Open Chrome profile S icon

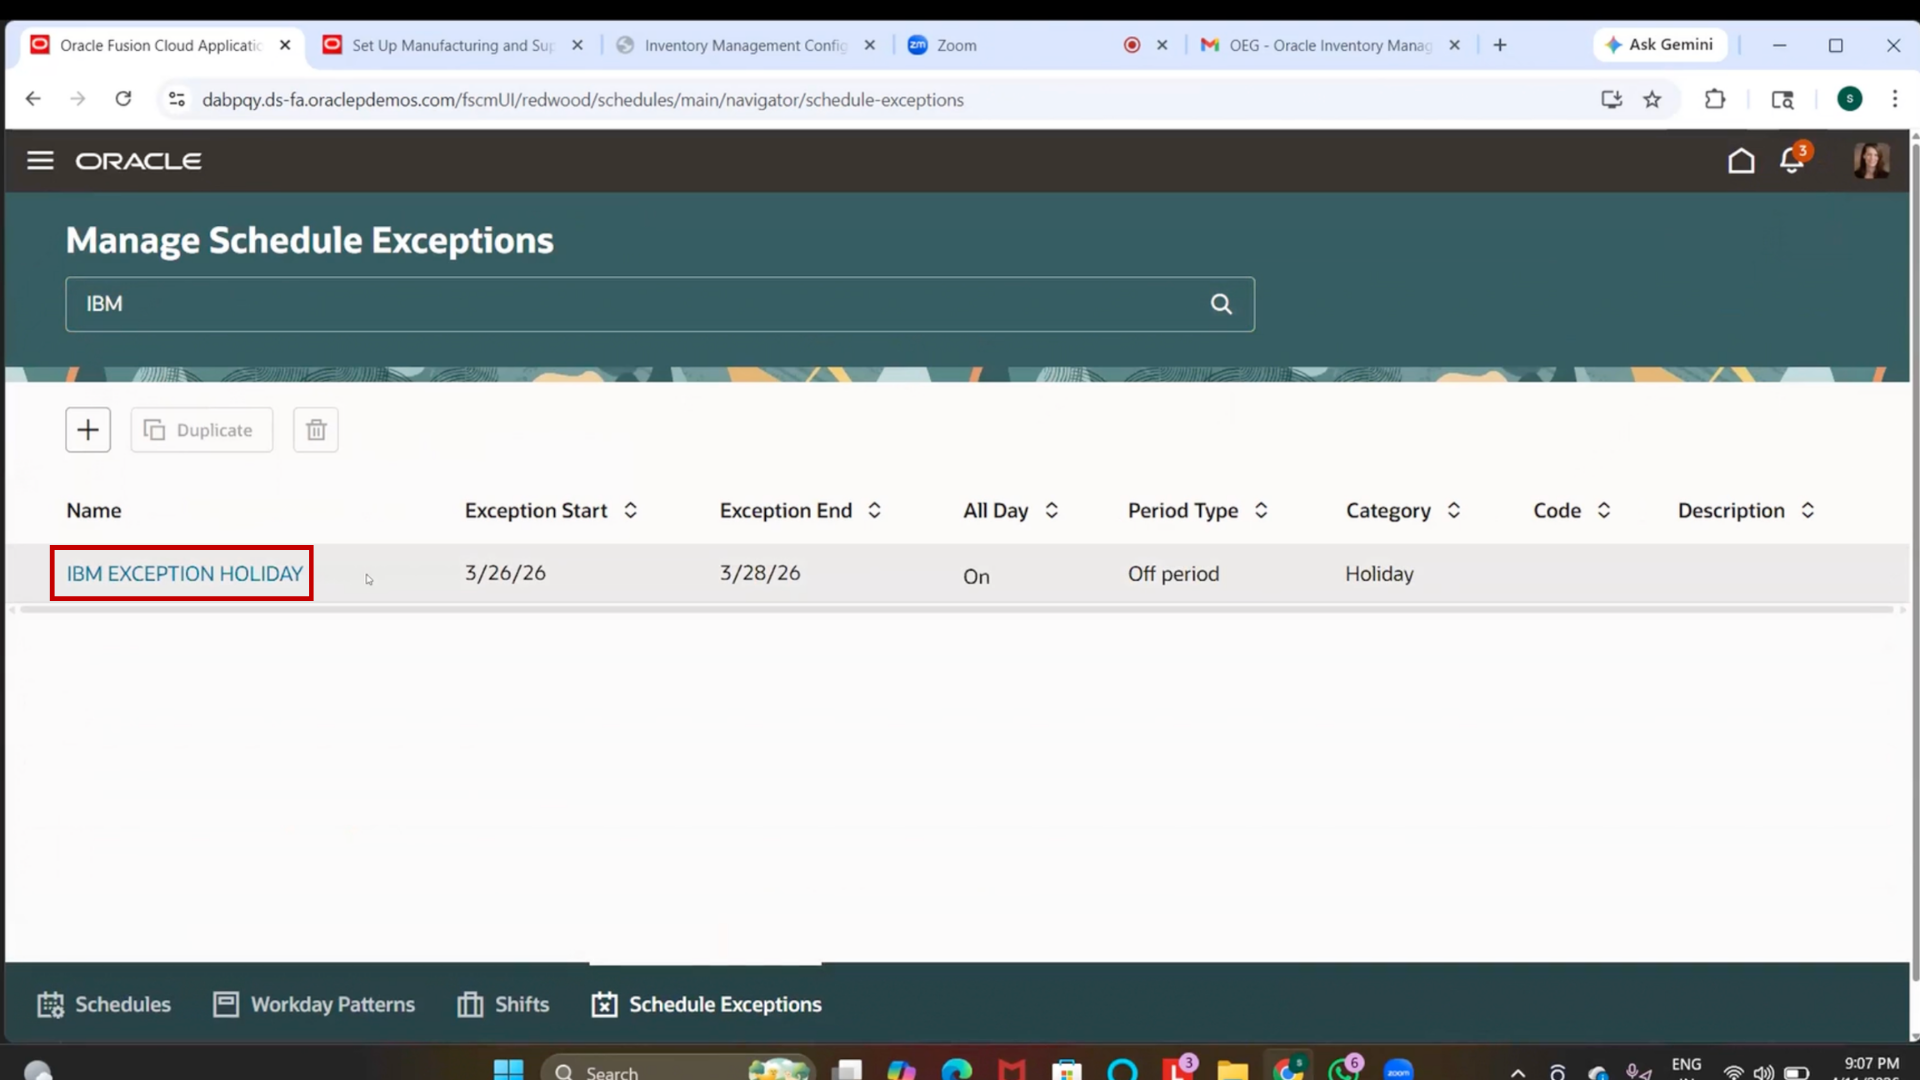pos(1850,99)
